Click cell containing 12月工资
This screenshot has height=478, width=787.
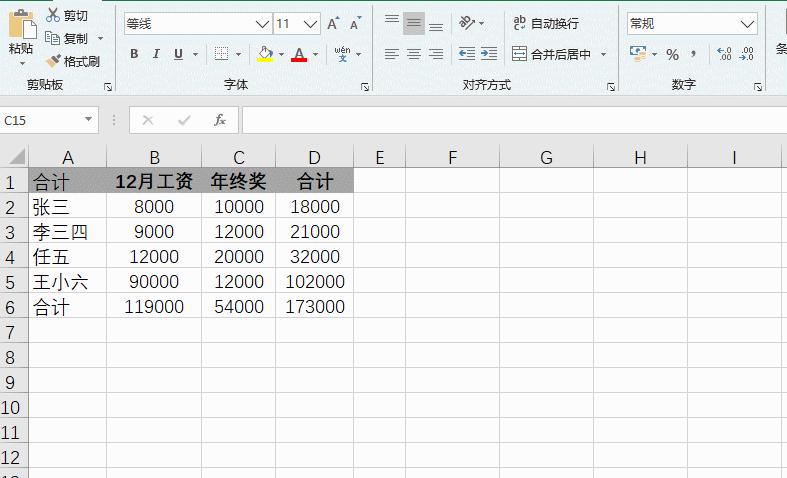pyautogui.click(x=154, y=181)
